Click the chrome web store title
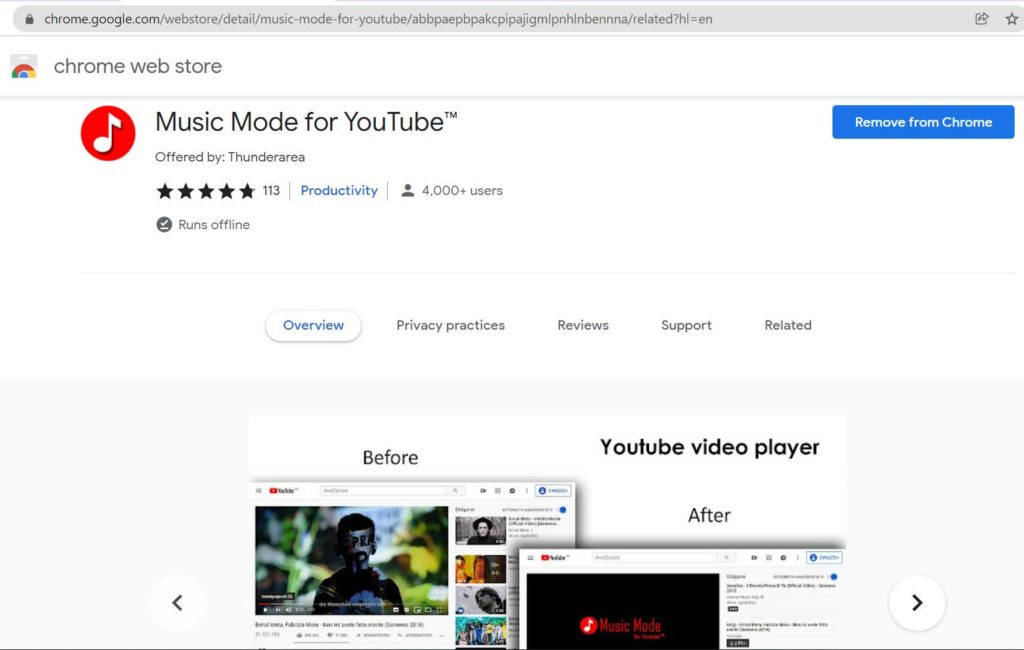 pos(138,67)
